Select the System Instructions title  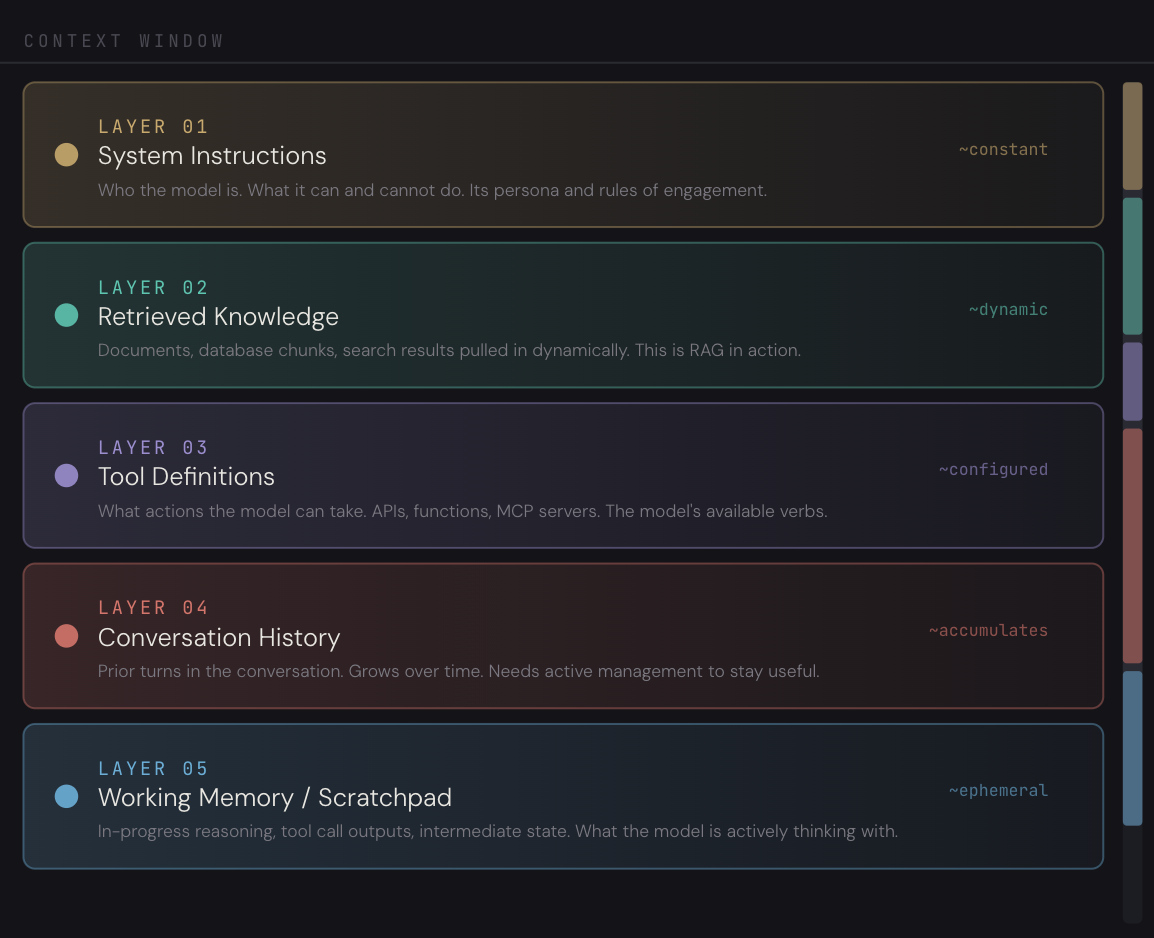(212, 156)
